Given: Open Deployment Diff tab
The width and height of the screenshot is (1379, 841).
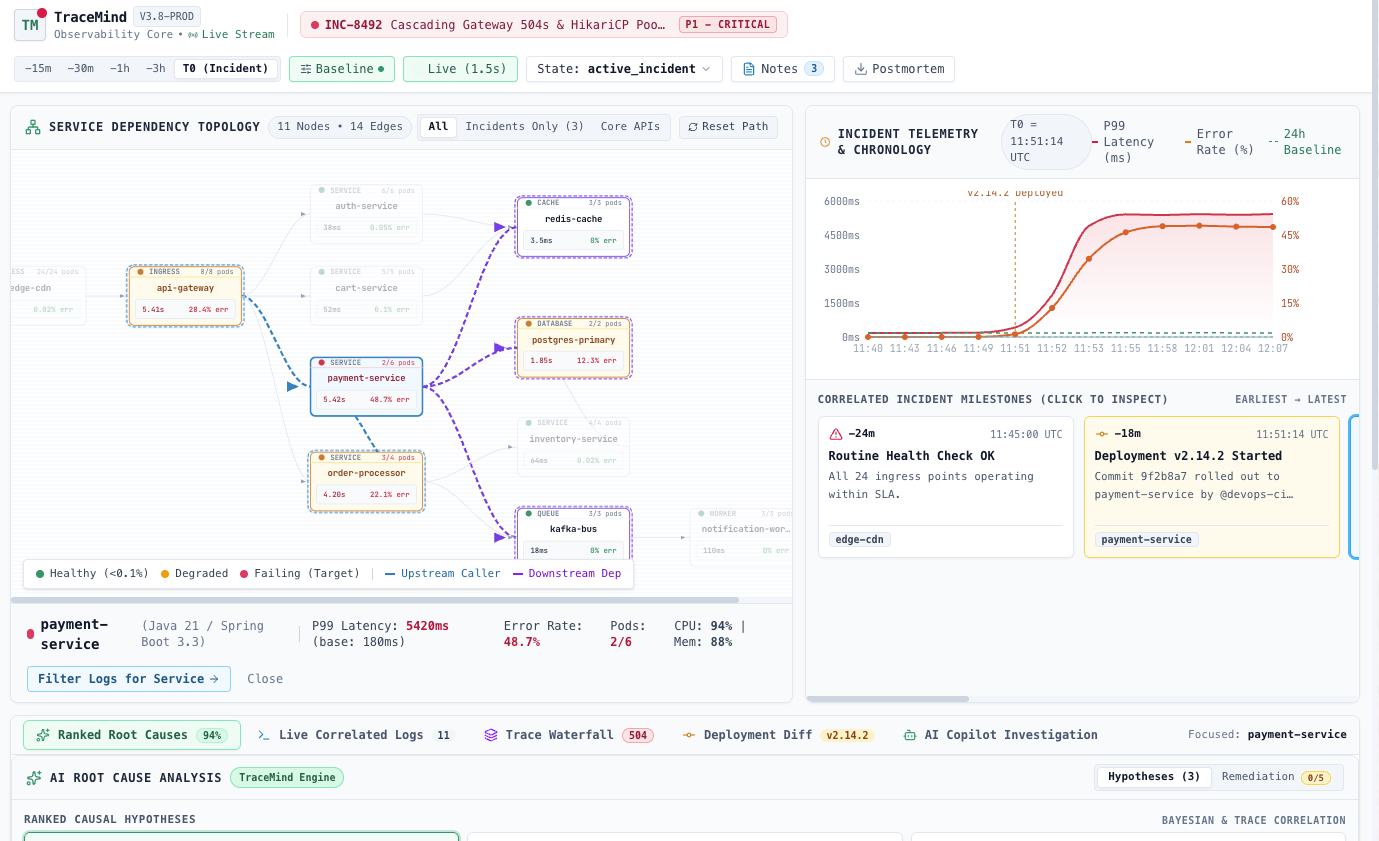Looking at the screenshot, I should [x=778, y=735].
